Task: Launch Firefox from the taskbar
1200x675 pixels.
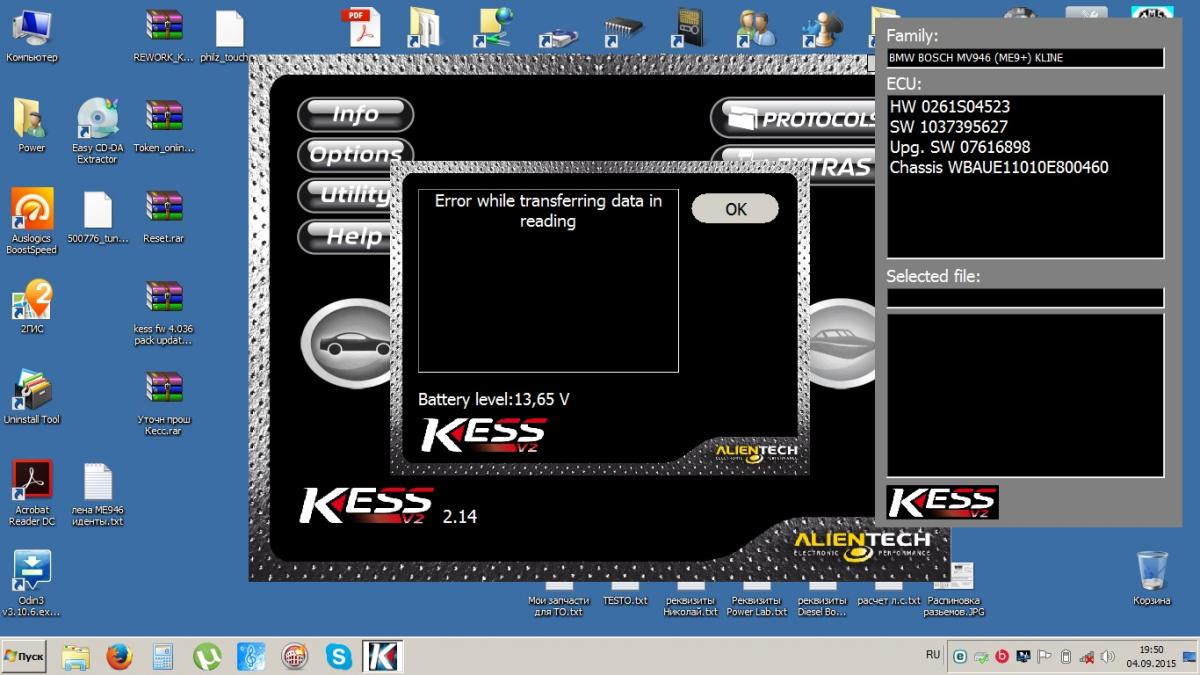Action: pos(120,656)
